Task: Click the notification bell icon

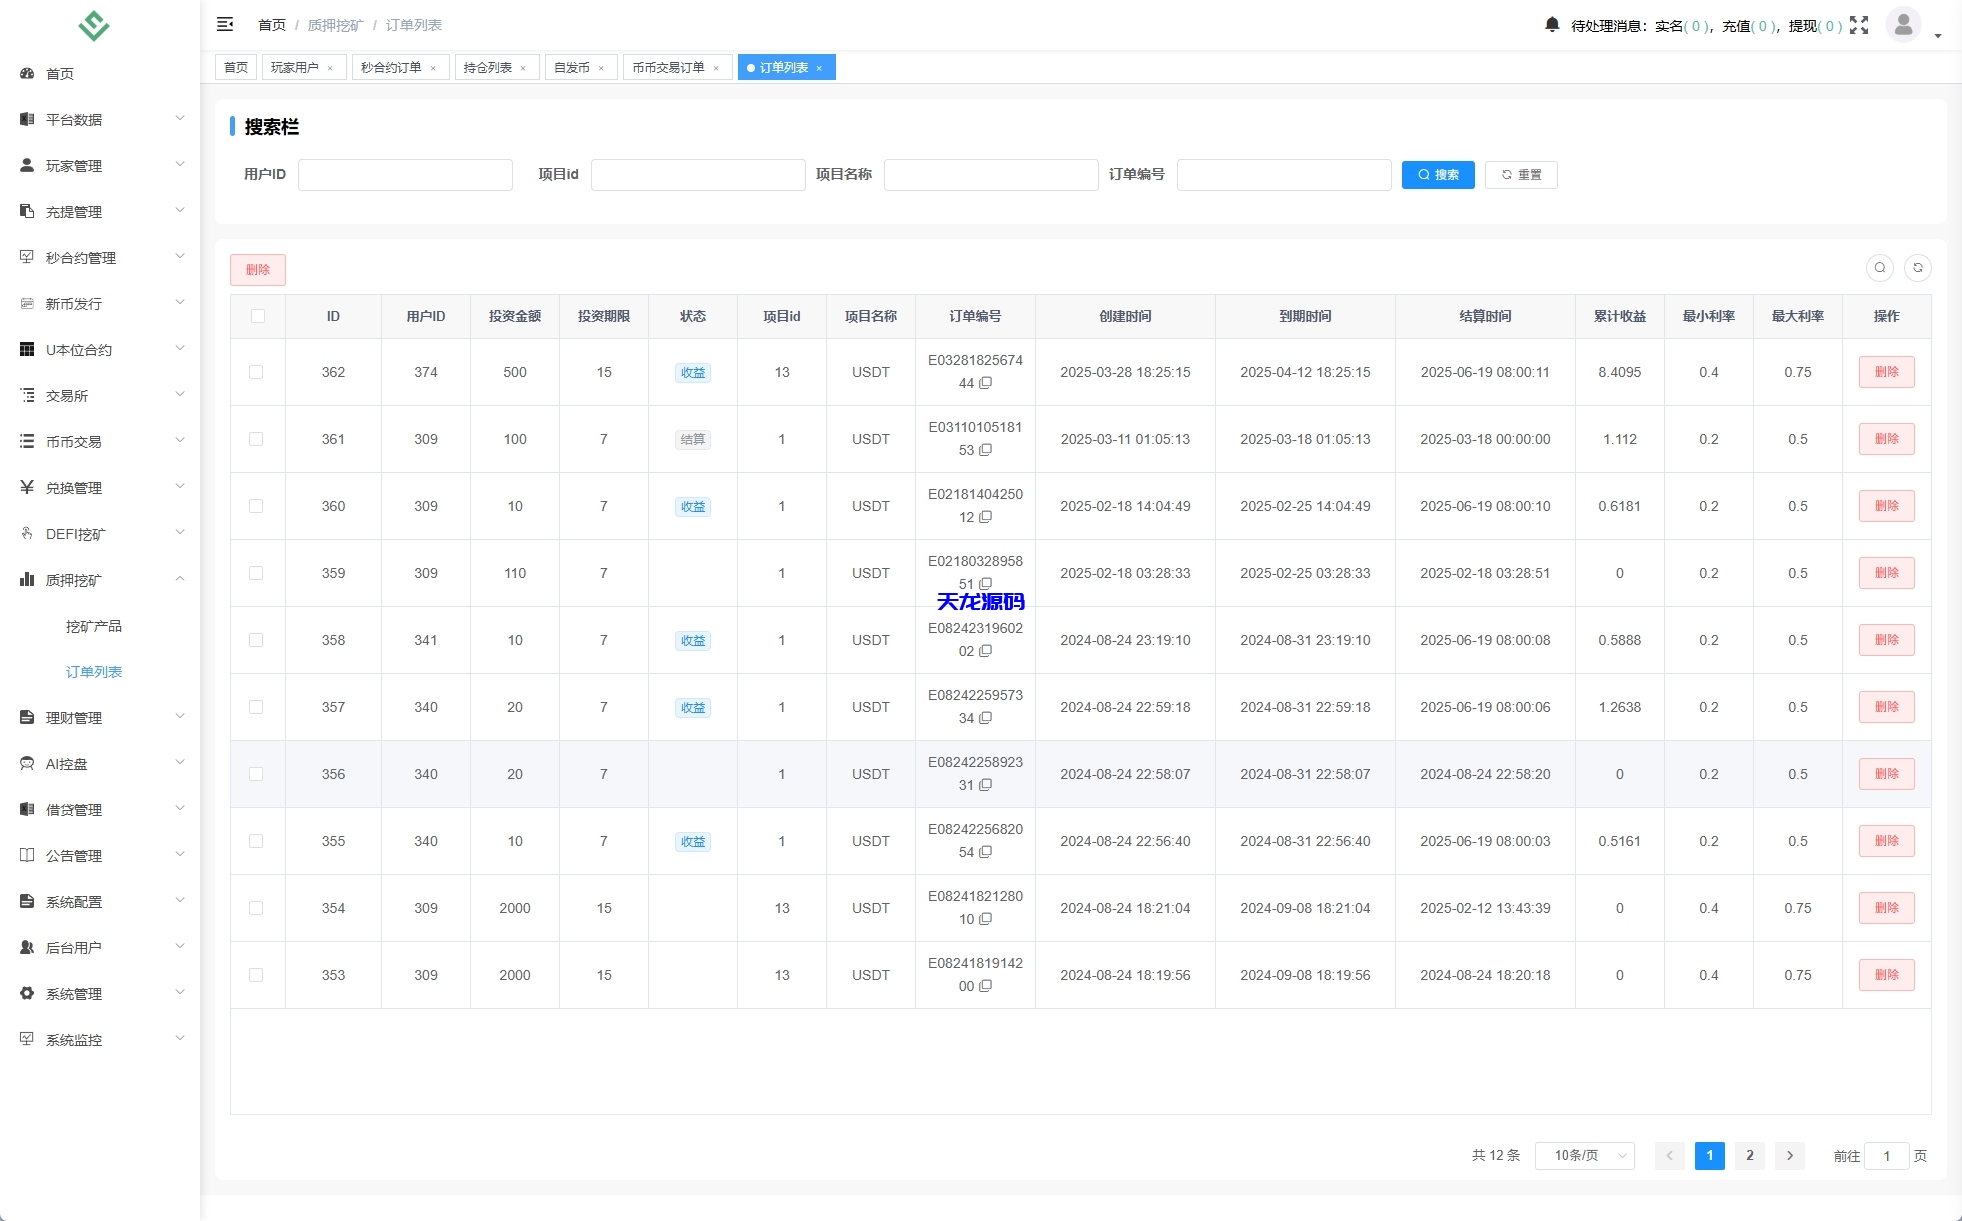Action: pyautogui.click(x=1551, y=25)
